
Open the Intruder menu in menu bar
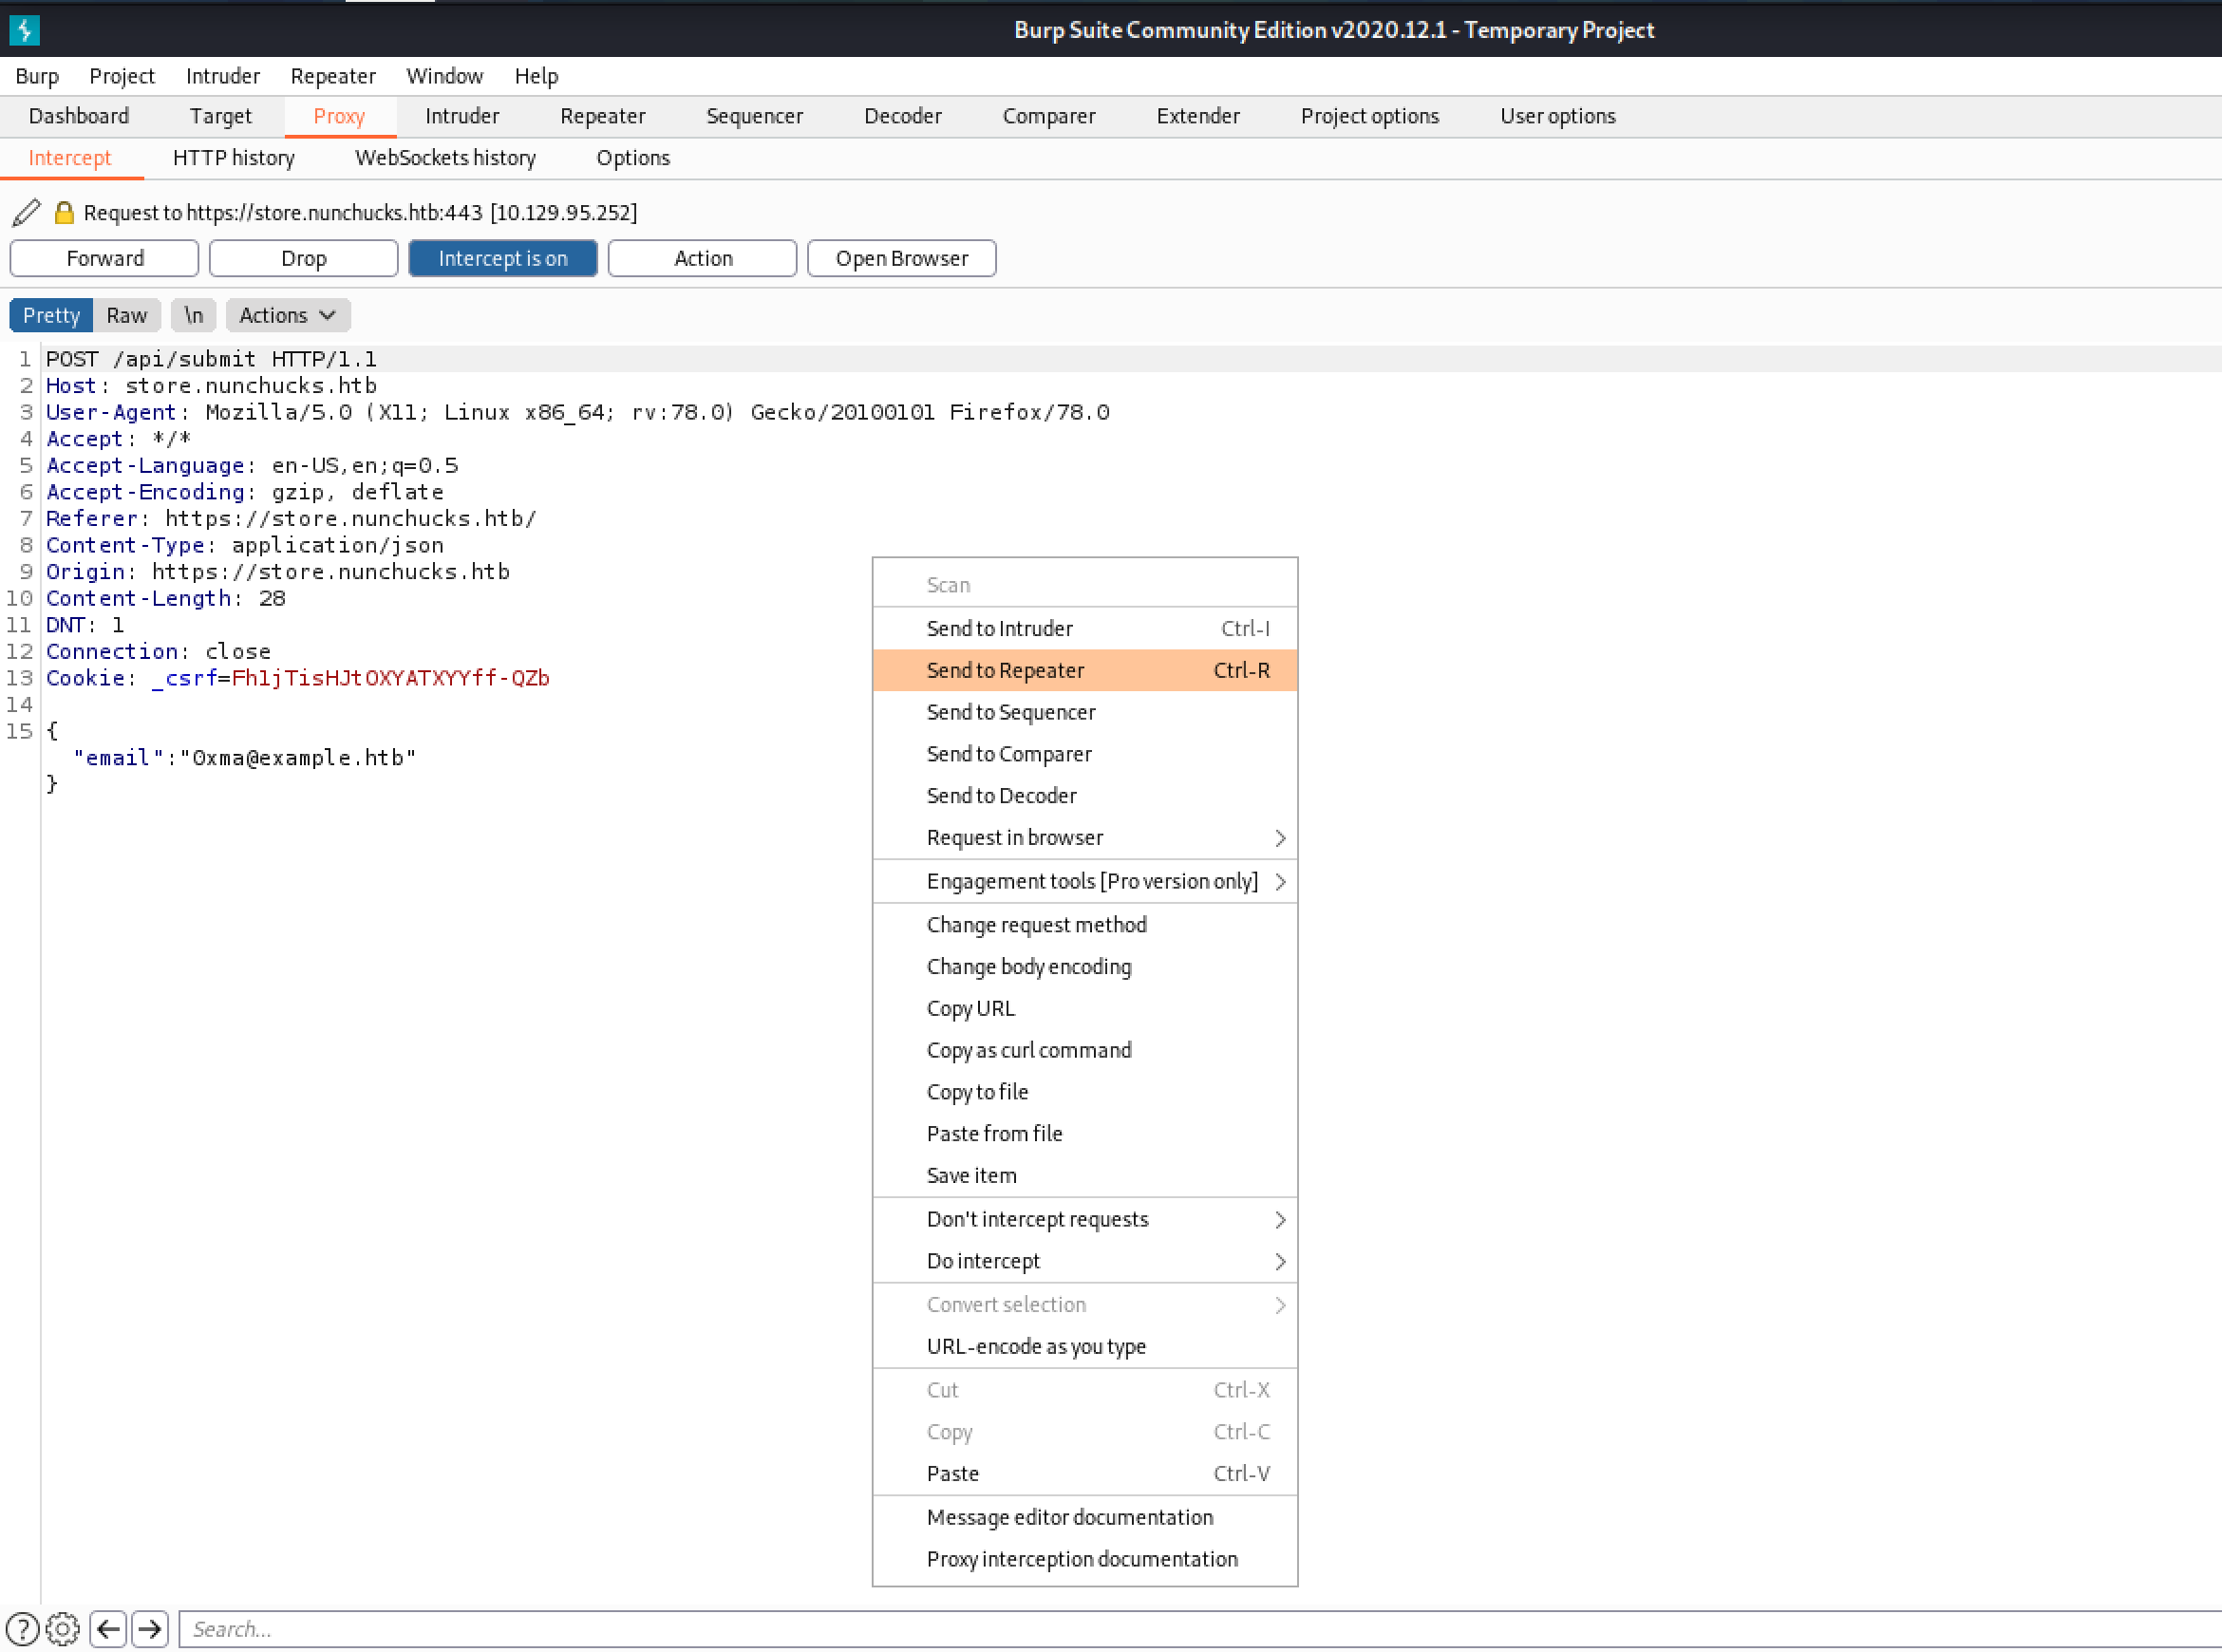pyautogui.click(x=223, y=76)
